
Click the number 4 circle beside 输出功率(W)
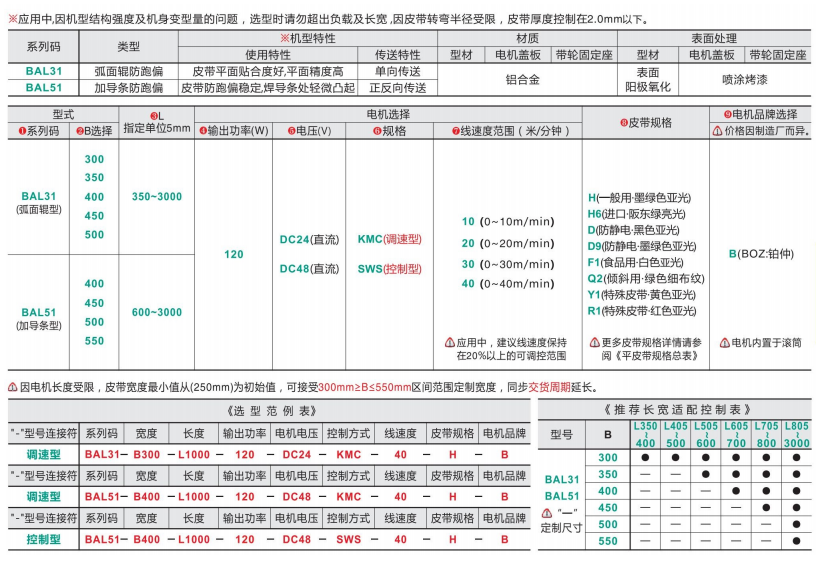point(202,131)
